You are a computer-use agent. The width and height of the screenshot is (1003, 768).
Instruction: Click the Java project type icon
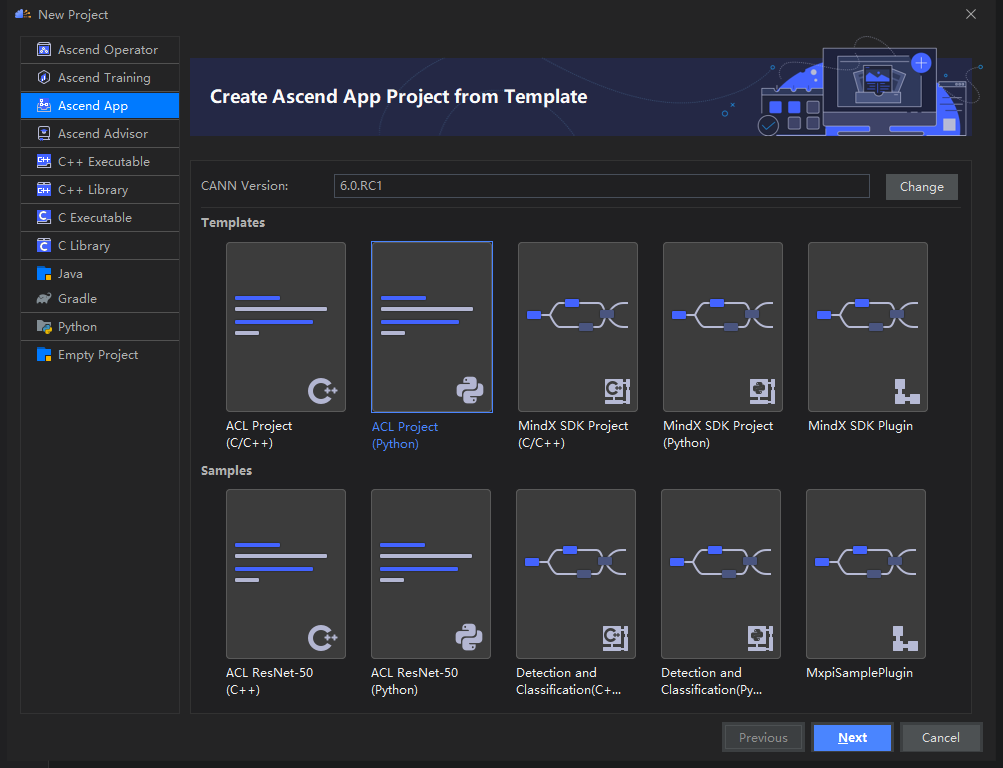(x=43, y=274)
